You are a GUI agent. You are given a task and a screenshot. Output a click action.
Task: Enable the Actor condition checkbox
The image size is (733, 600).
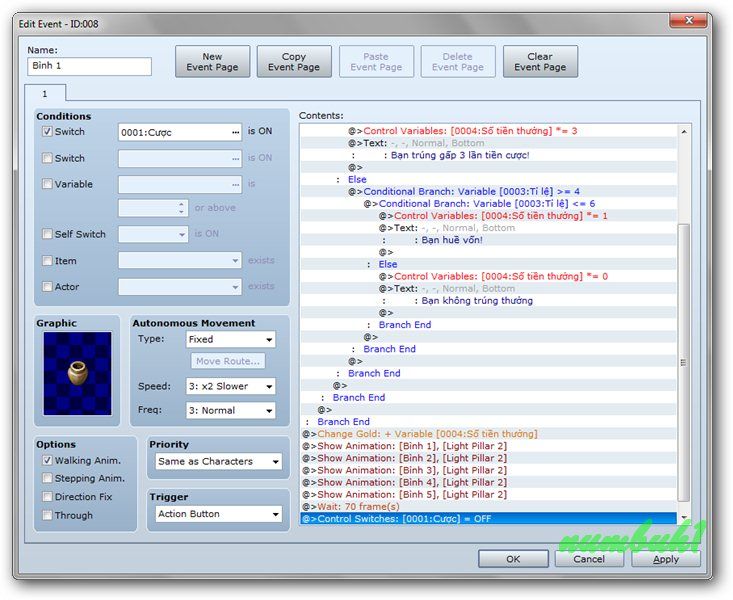(47, 286)
